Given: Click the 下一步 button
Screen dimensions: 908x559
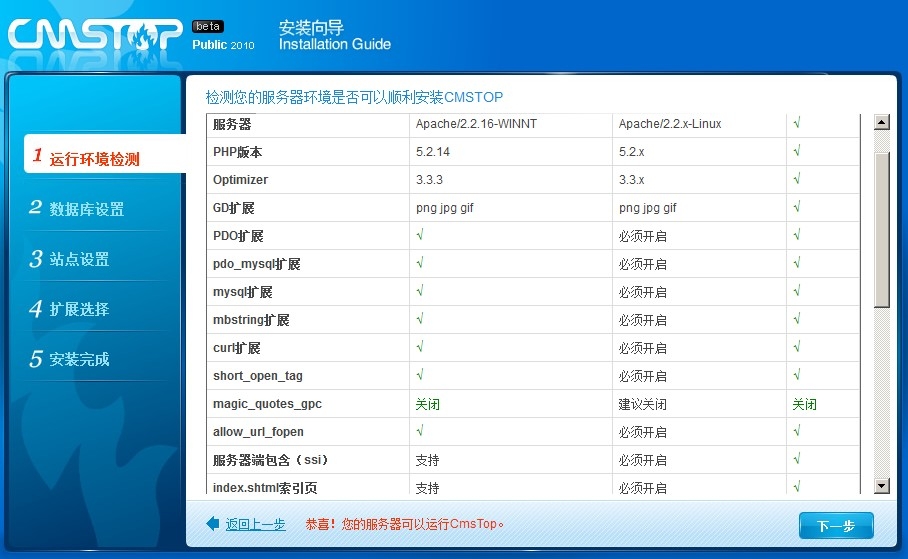Looking at the screenshot, I should [836, 526].
